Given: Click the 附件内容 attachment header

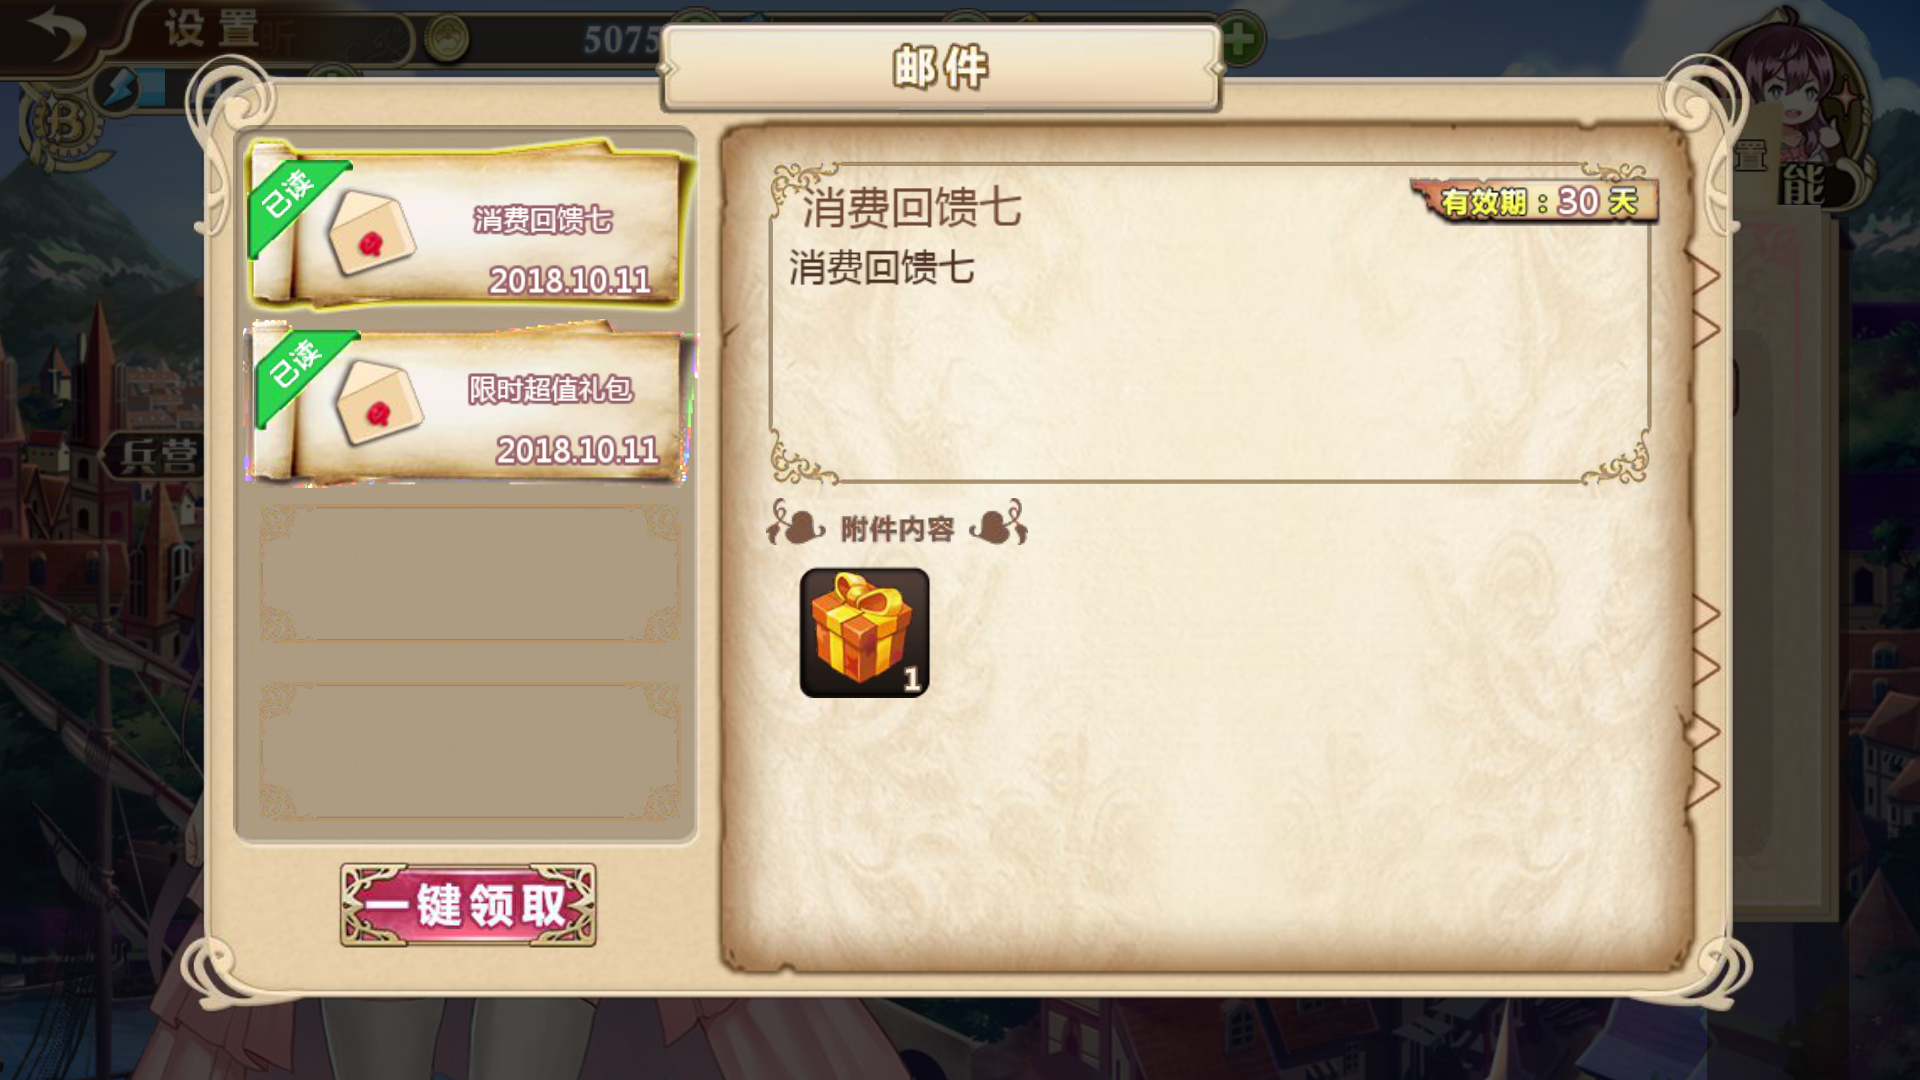Looking at the screenshot, I should click(x=897, y=527).
